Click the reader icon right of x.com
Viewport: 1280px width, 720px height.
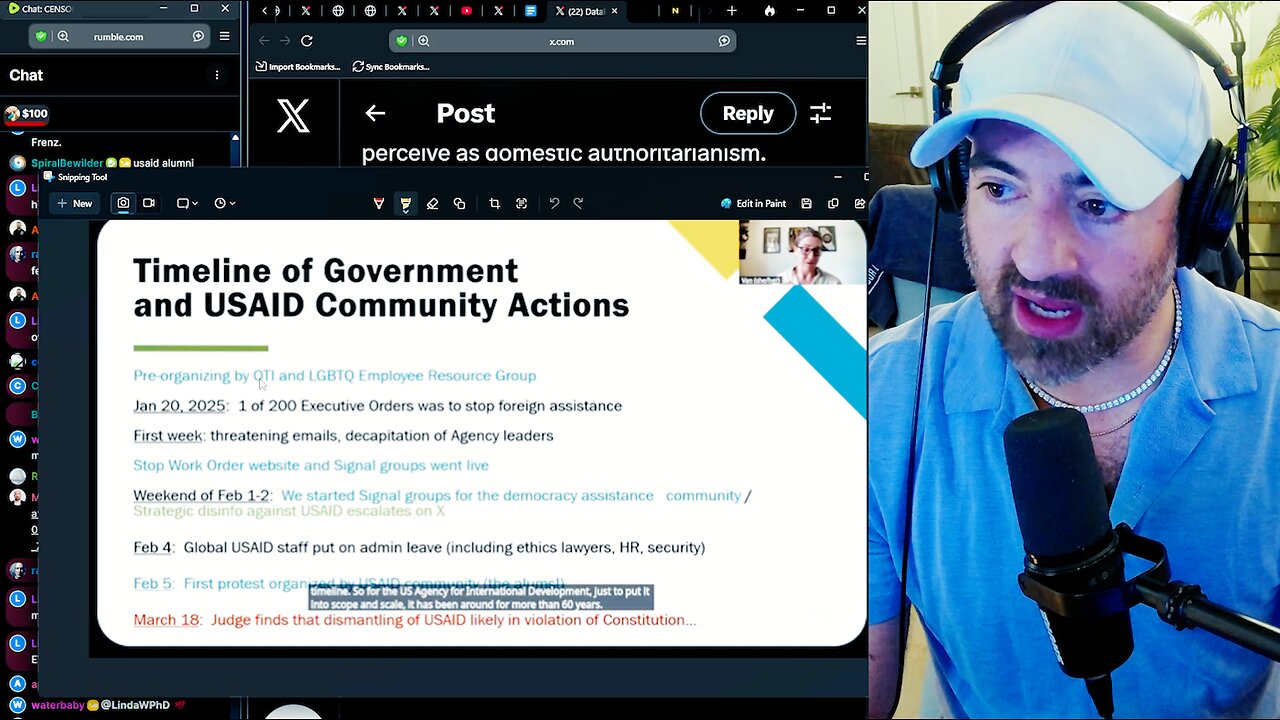[724, 41]
